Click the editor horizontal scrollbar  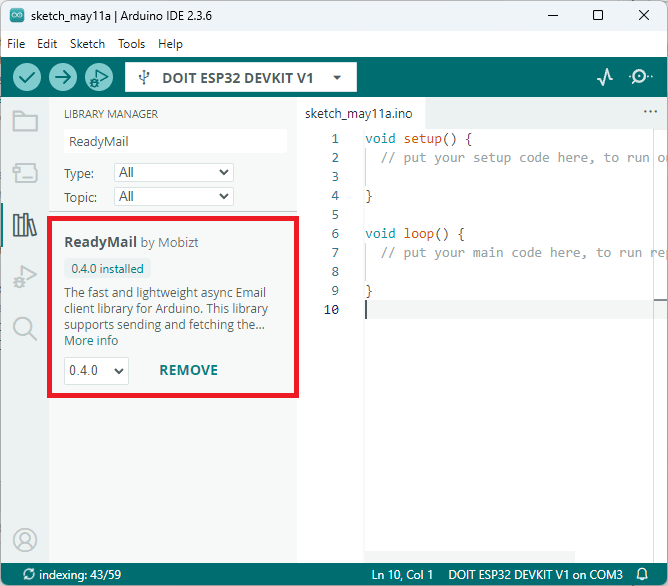click(469, 556)
